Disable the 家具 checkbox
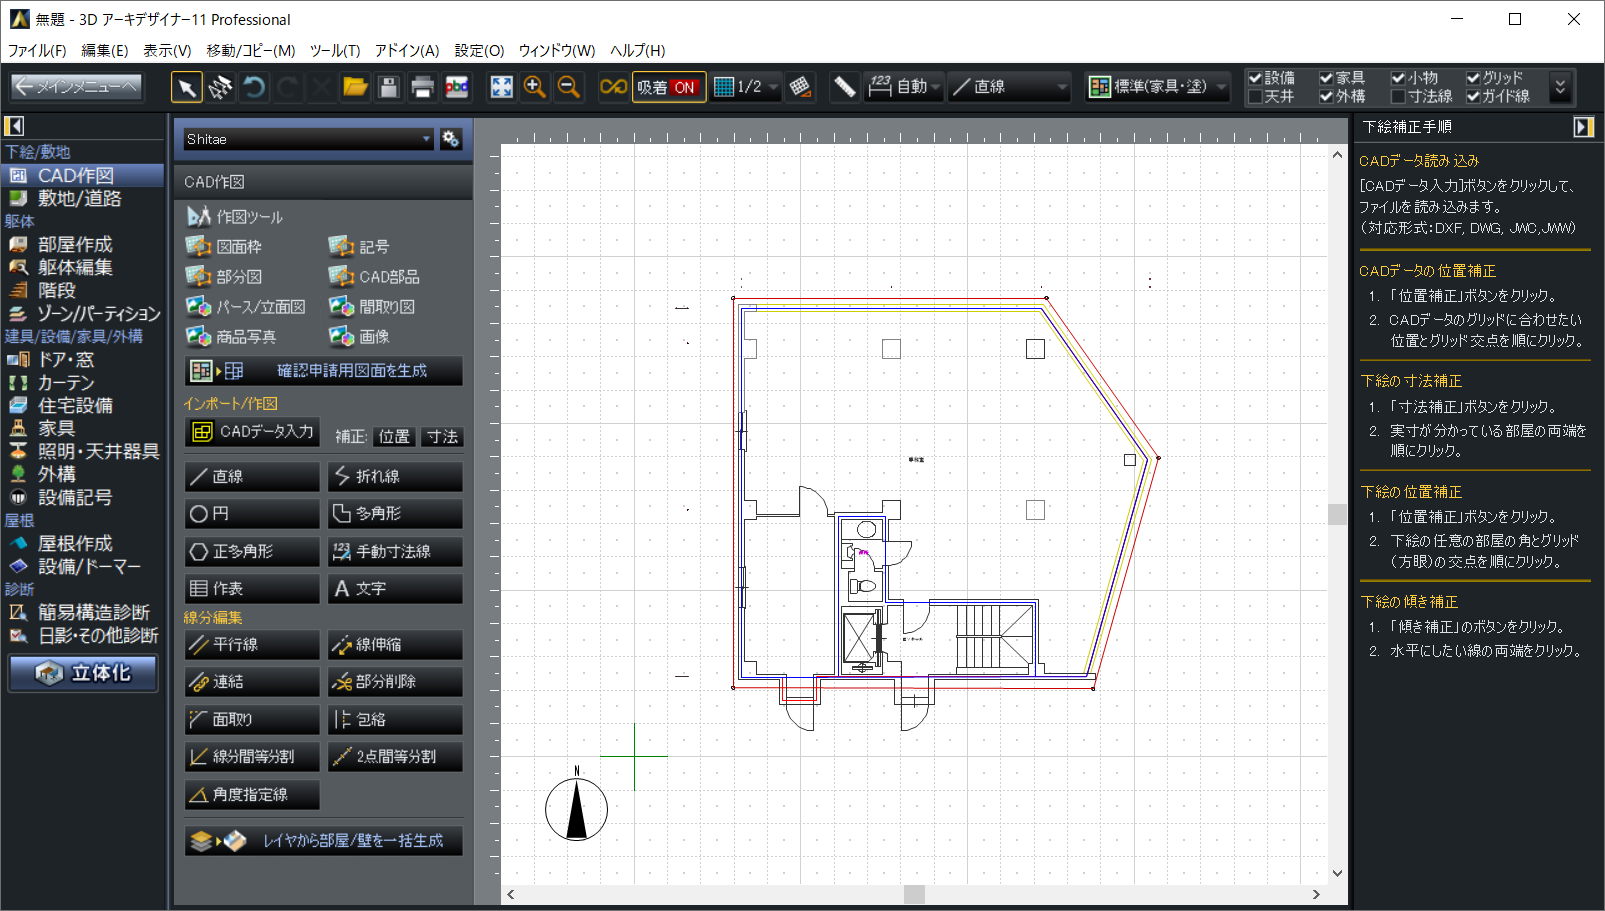The width and height of the screenshot is (1605, 911). coord(1326,78)
